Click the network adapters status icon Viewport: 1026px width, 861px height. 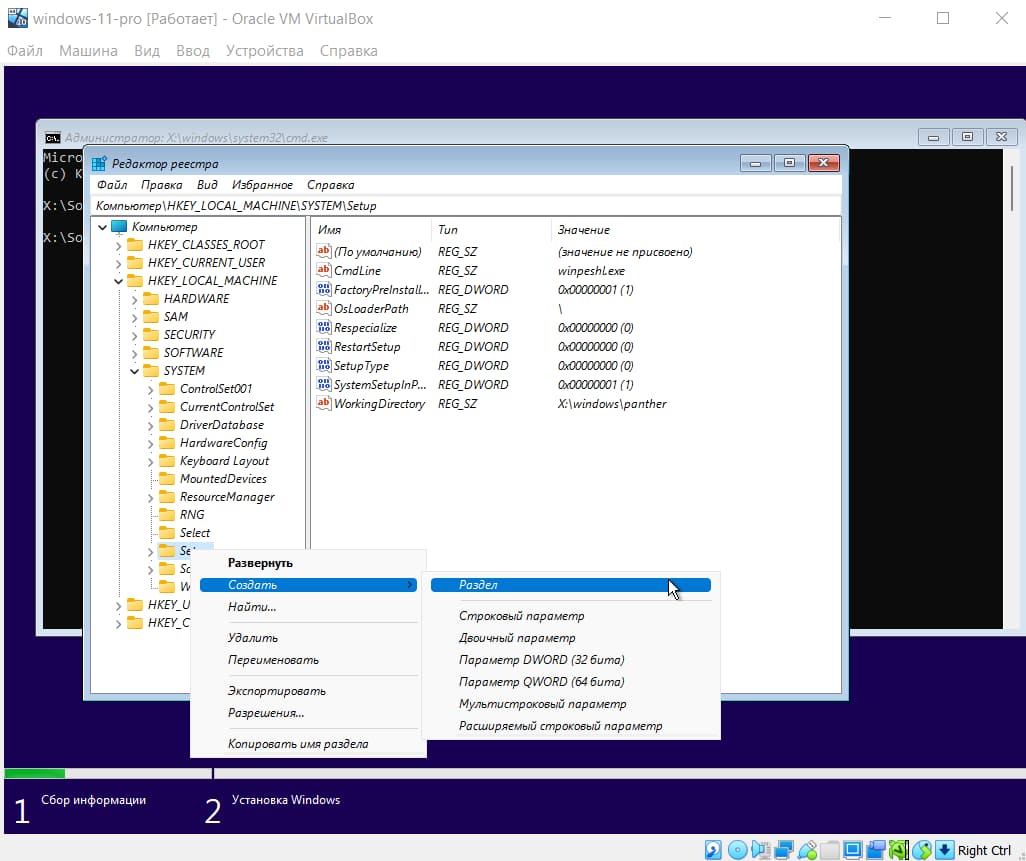[x=783, y=850]
